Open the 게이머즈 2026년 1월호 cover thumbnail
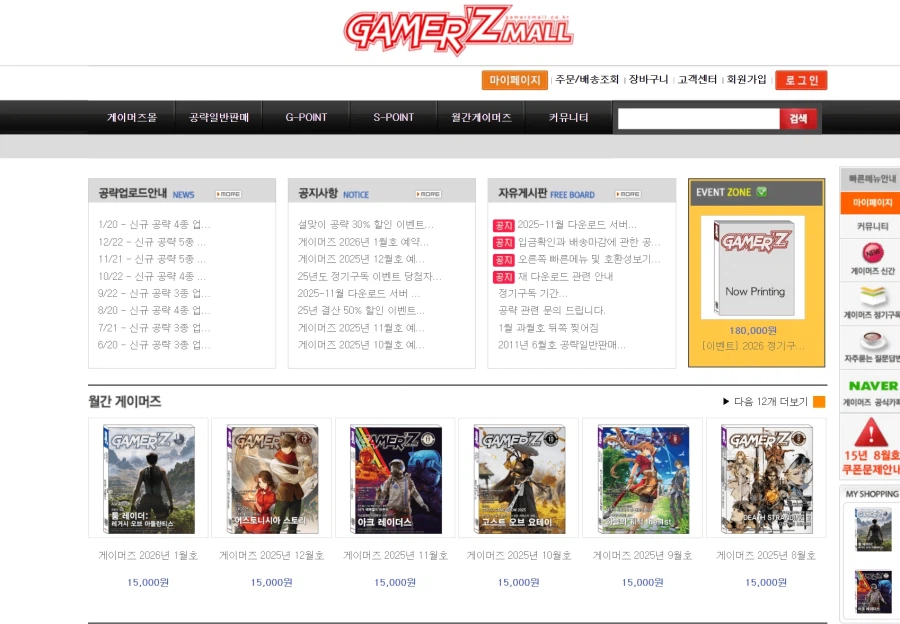 click(x=148, y=476)
